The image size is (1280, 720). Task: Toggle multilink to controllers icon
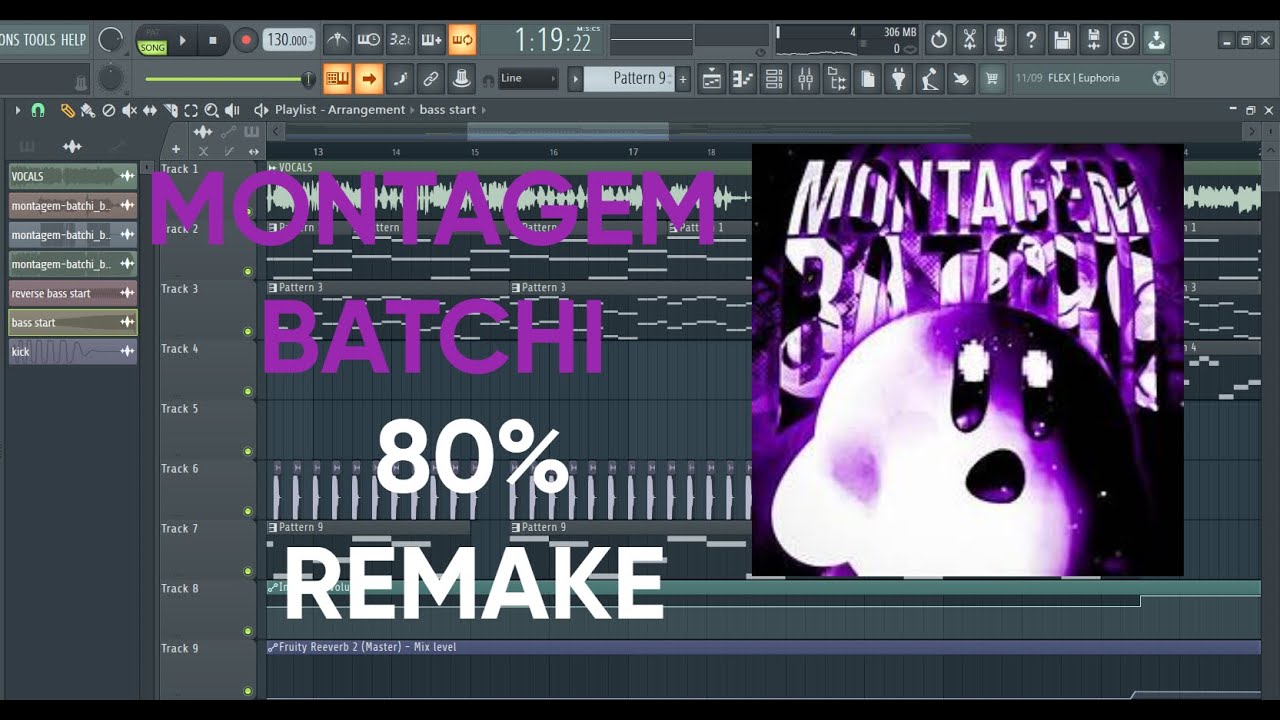point(461,78)
